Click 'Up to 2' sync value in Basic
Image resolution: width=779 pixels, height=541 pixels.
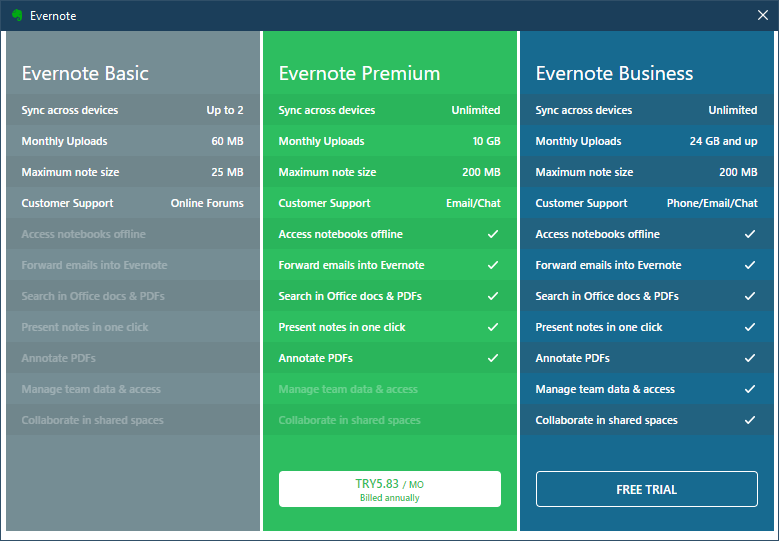tap(225, 110)
